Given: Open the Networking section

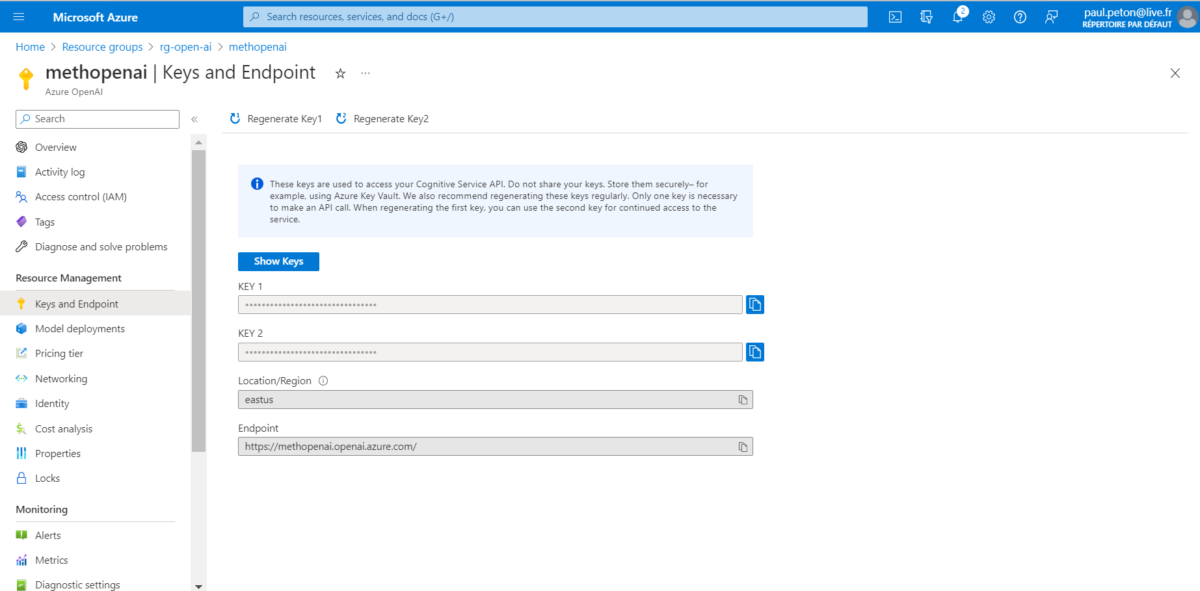Looking at the screenshot, I should pos(61,378).
